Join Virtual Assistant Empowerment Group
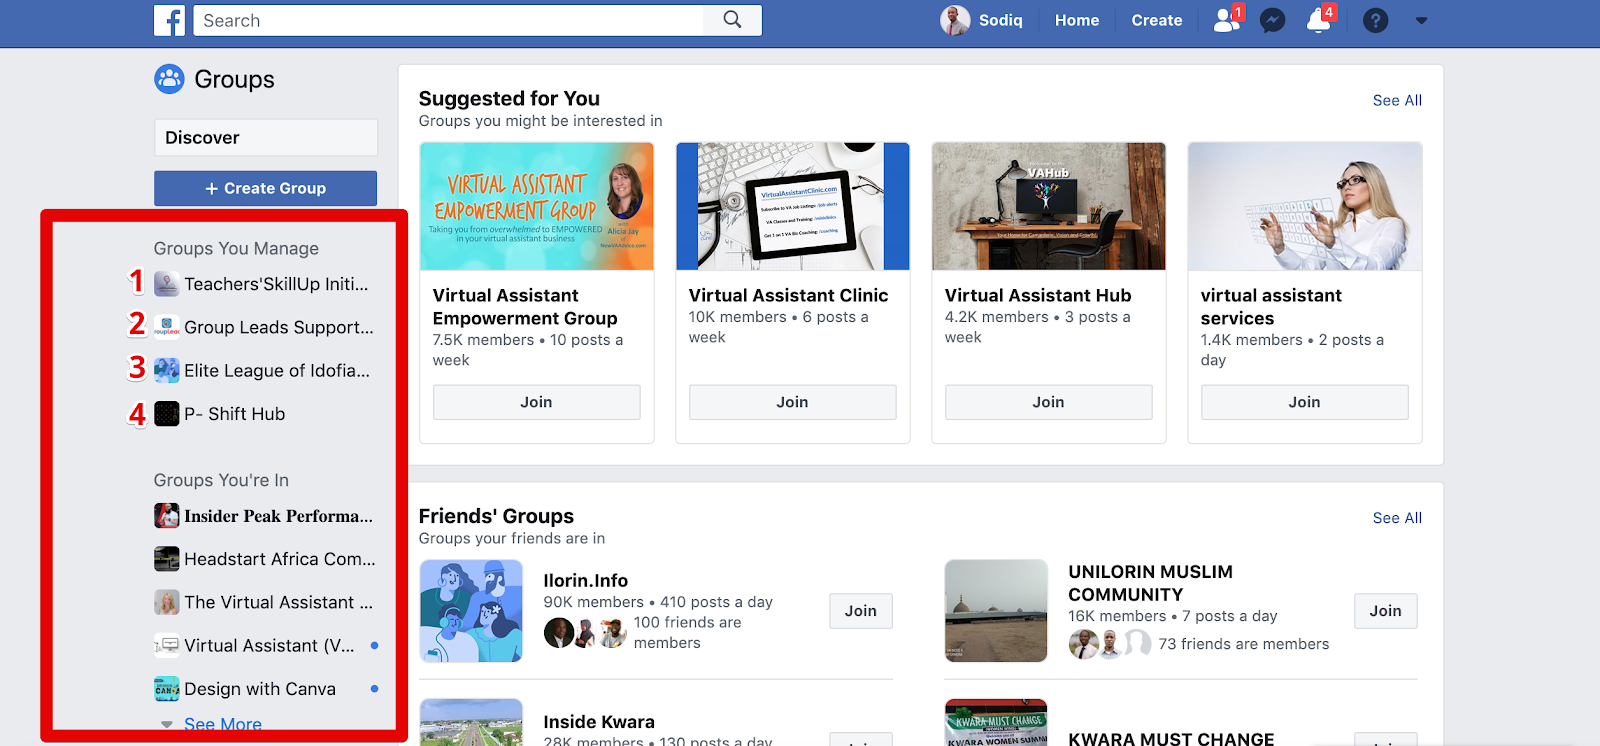This screenshot has height=746, width=1600. [536, 402]
